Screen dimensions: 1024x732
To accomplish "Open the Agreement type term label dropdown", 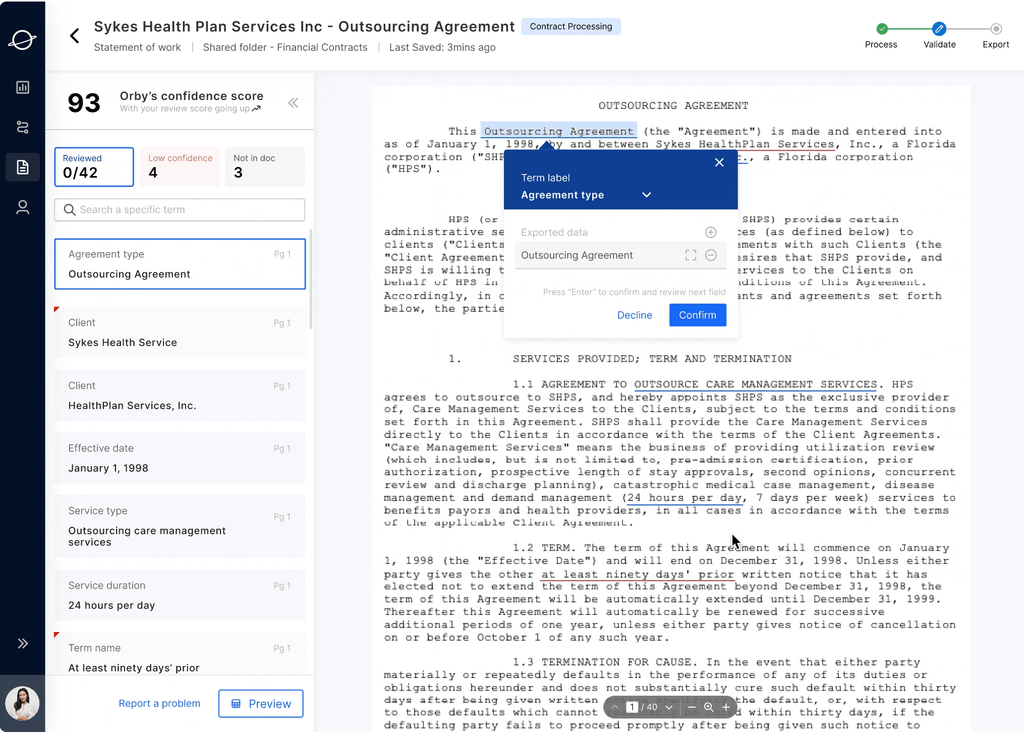I will pos(586,195).
